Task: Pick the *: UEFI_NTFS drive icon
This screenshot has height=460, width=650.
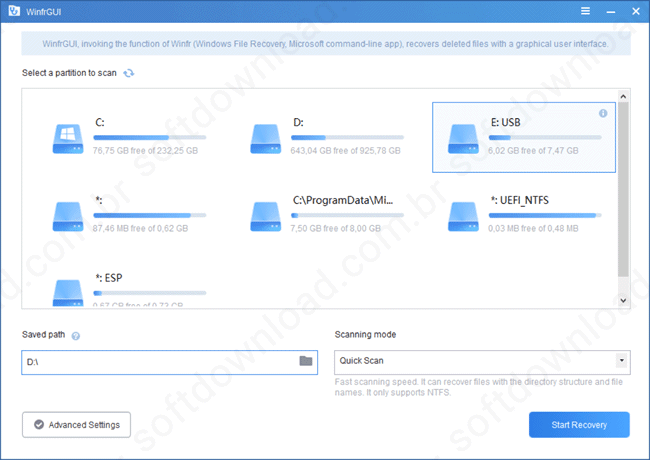Action: [x=463, y=217]
